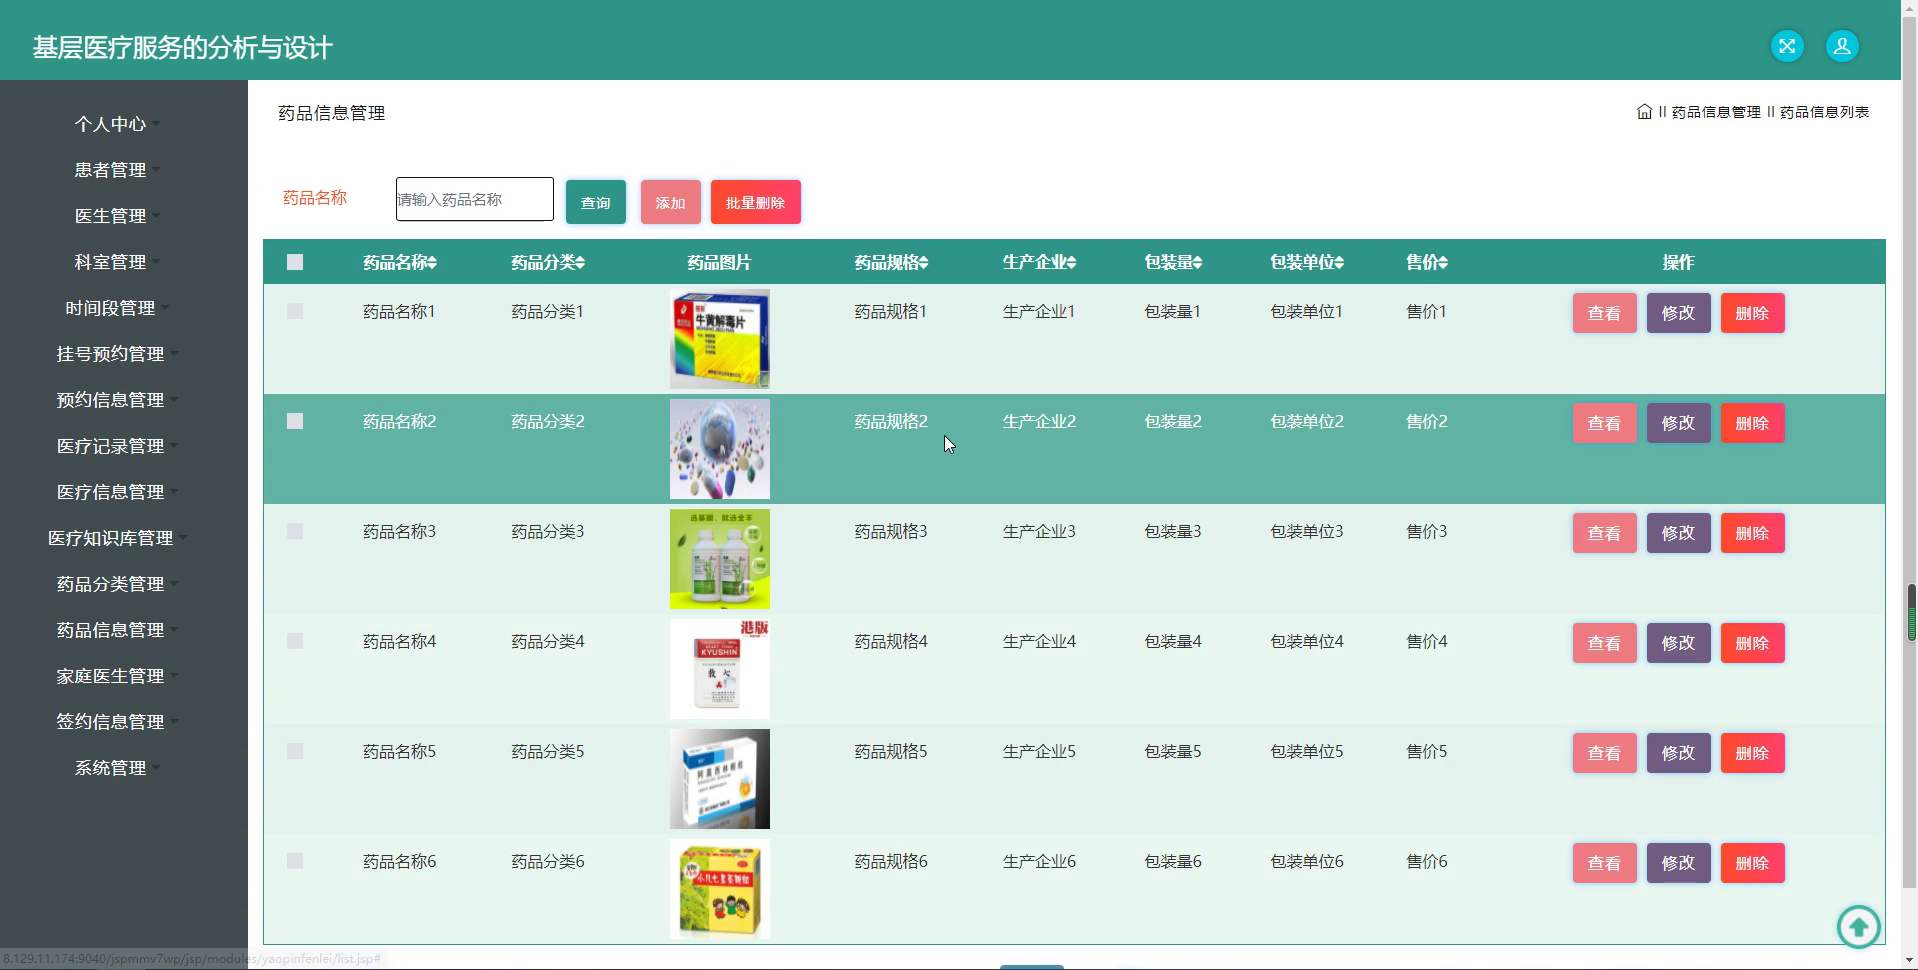Click 查看 for 药品名称2
Screen dimensions: 1918x970
click(x=1604, y=423)
